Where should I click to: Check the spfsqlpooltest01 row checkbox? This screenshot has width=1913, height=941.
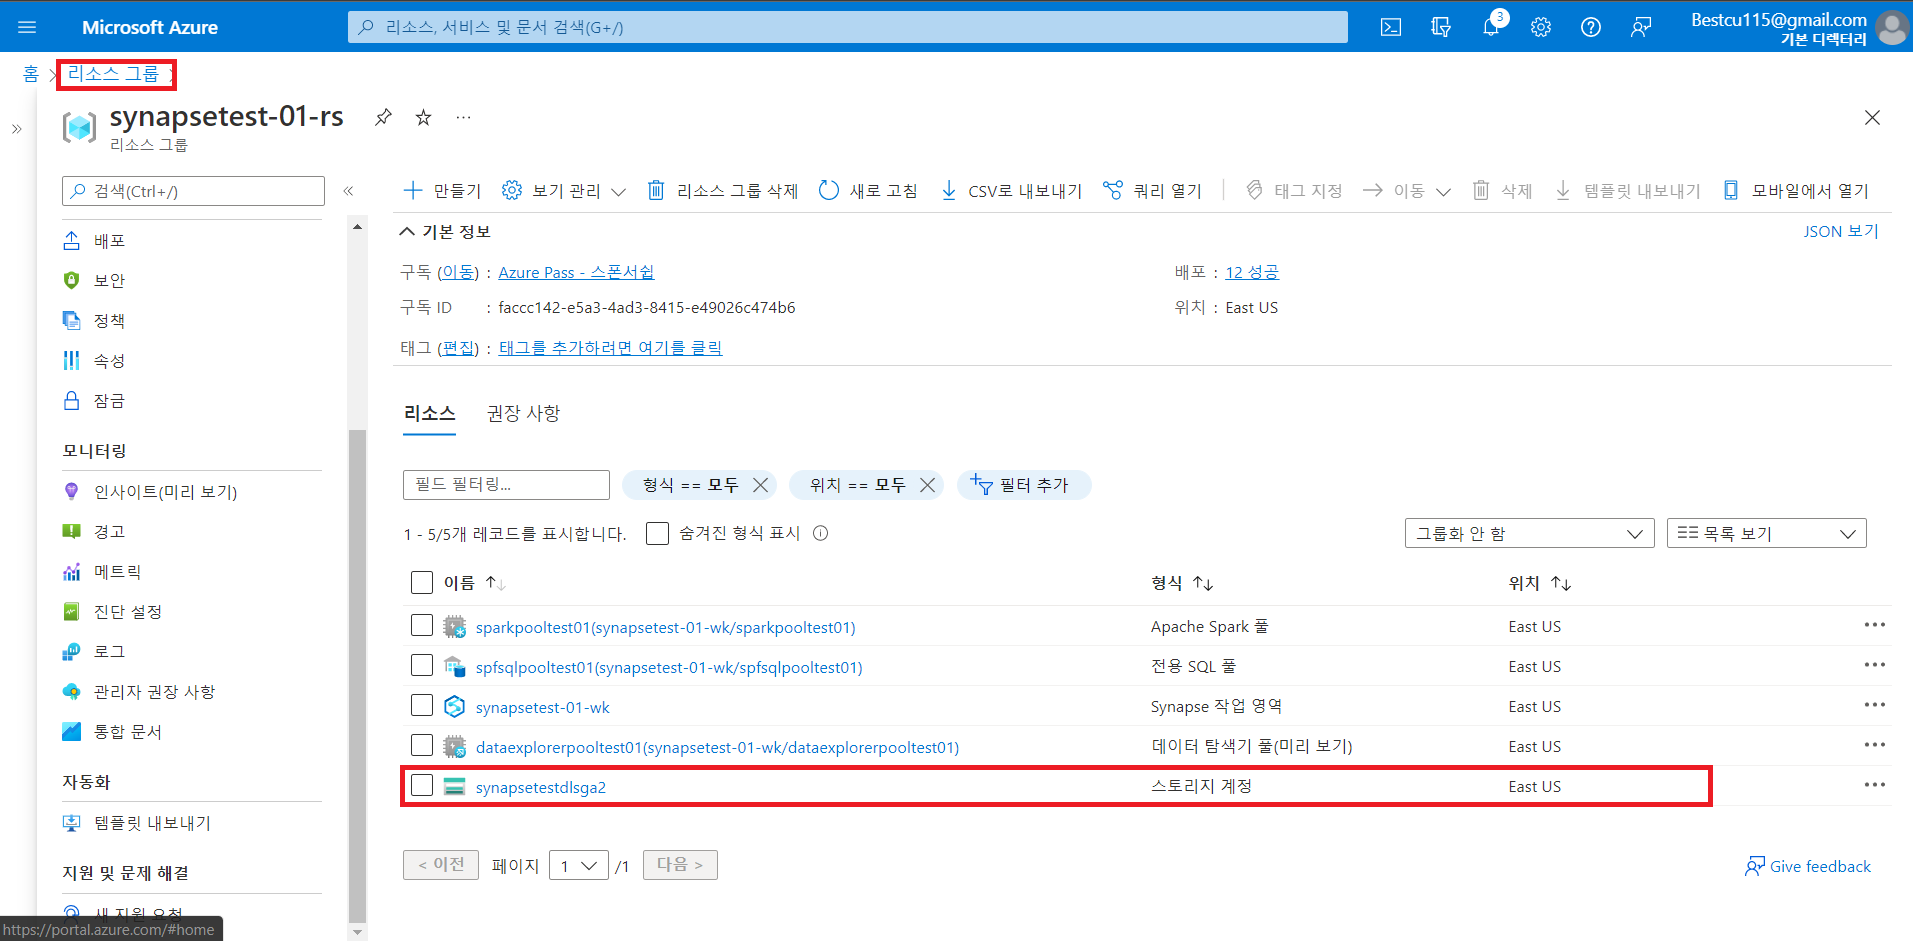click(x=422, y=666)
